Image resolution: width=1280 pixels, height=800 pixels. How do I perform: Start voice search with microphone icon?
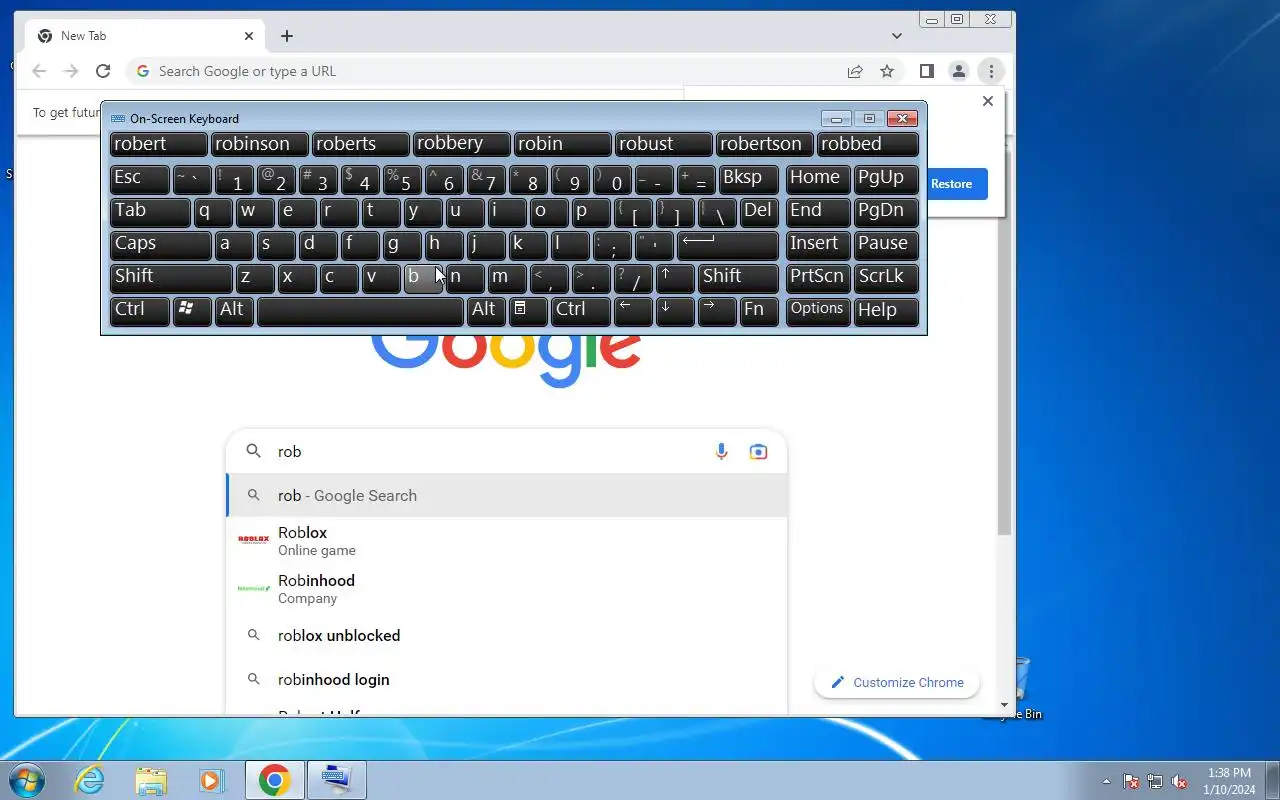pyautogui.click(x=721, y=452)
